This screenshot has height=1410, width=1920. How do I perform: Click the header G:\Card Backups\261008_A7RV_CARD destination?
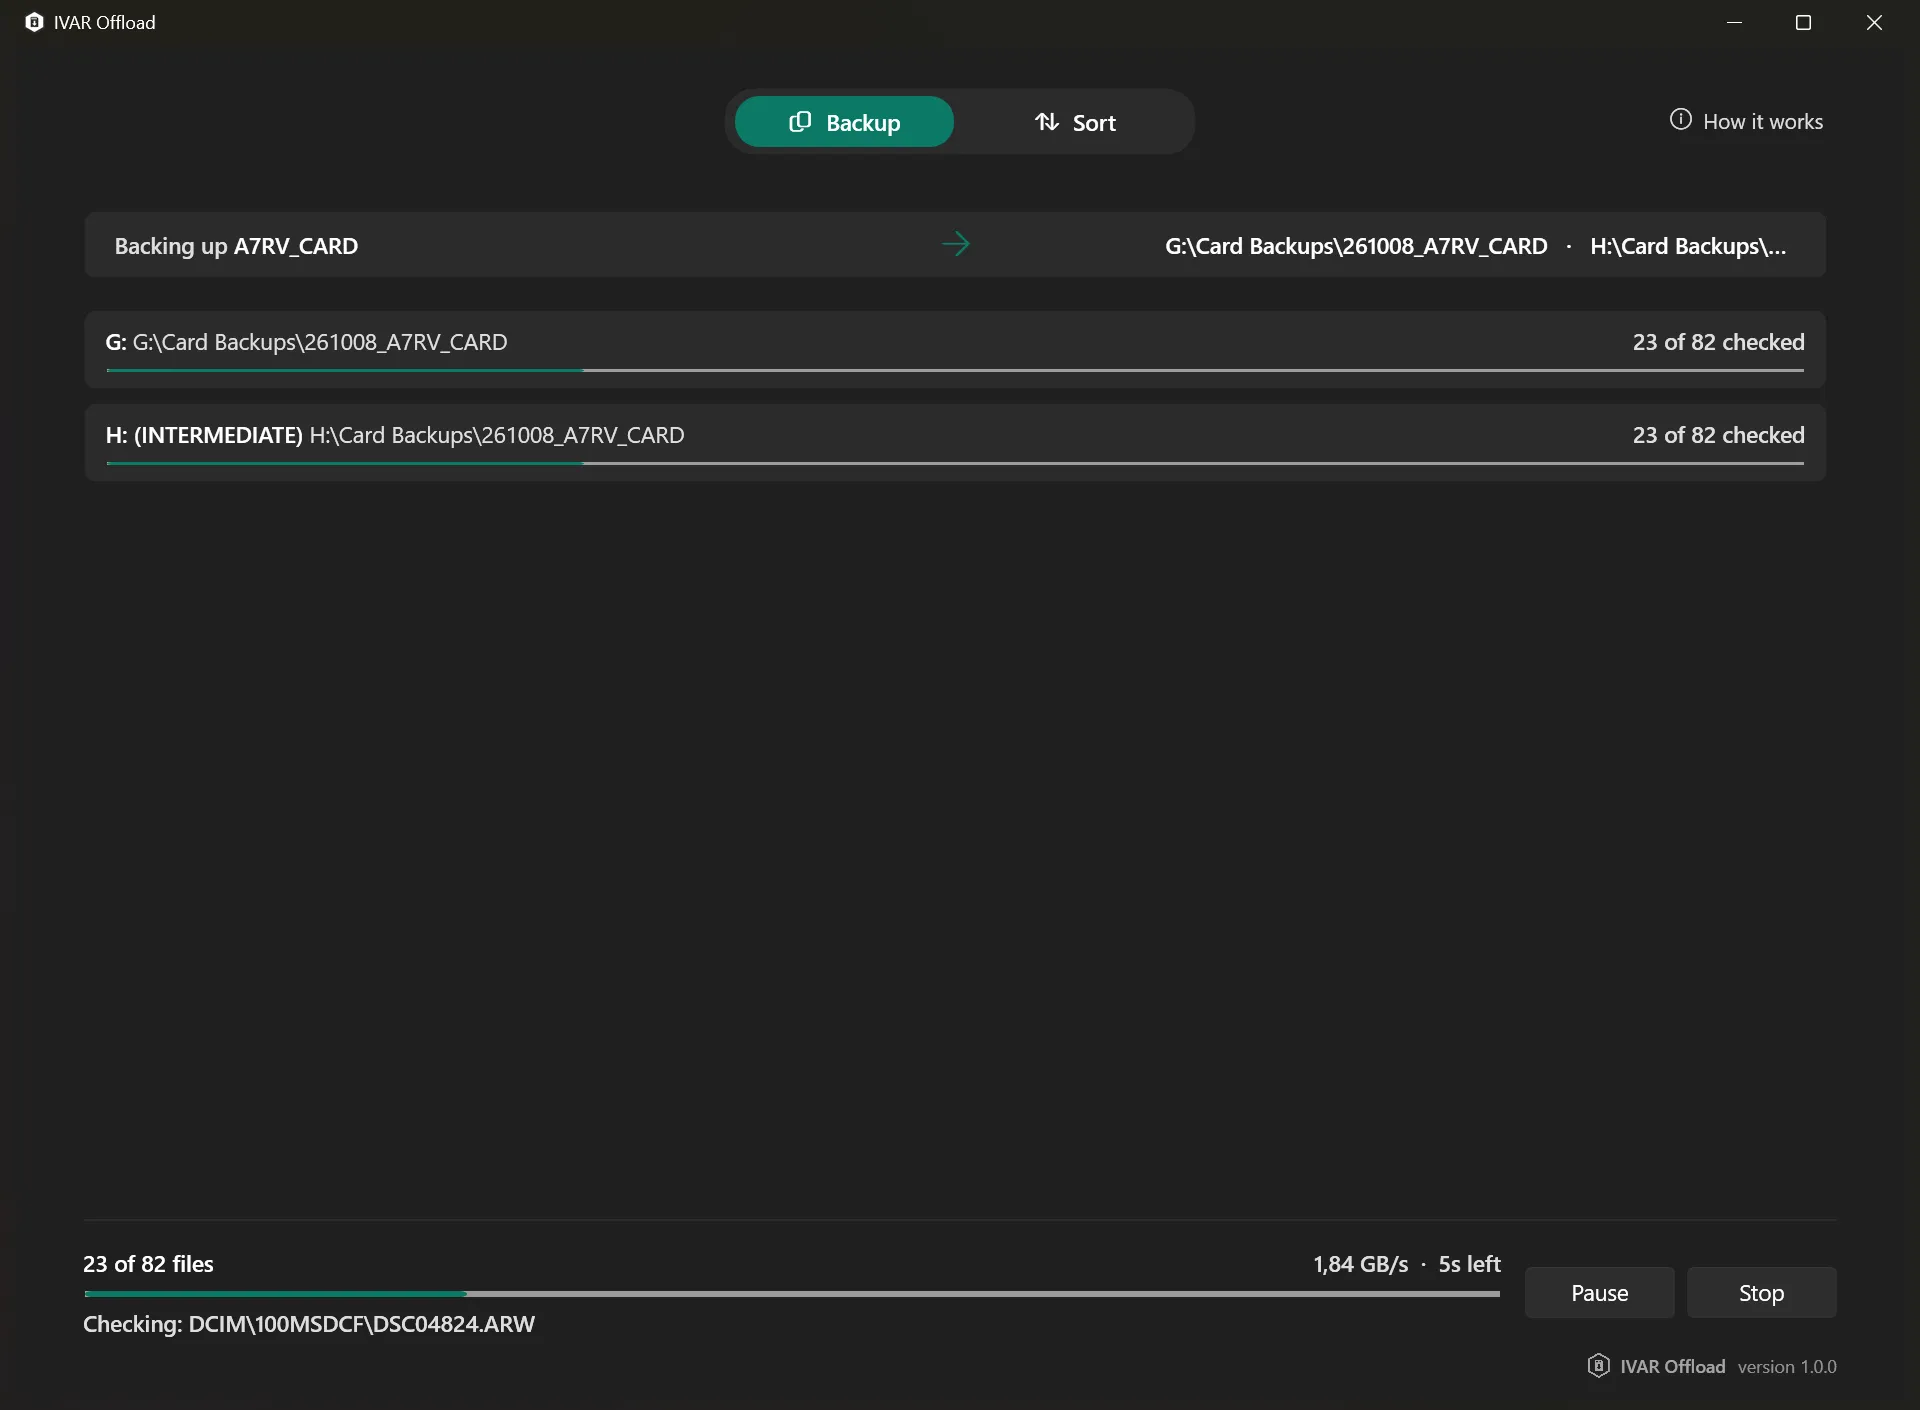coord(1356,246)
